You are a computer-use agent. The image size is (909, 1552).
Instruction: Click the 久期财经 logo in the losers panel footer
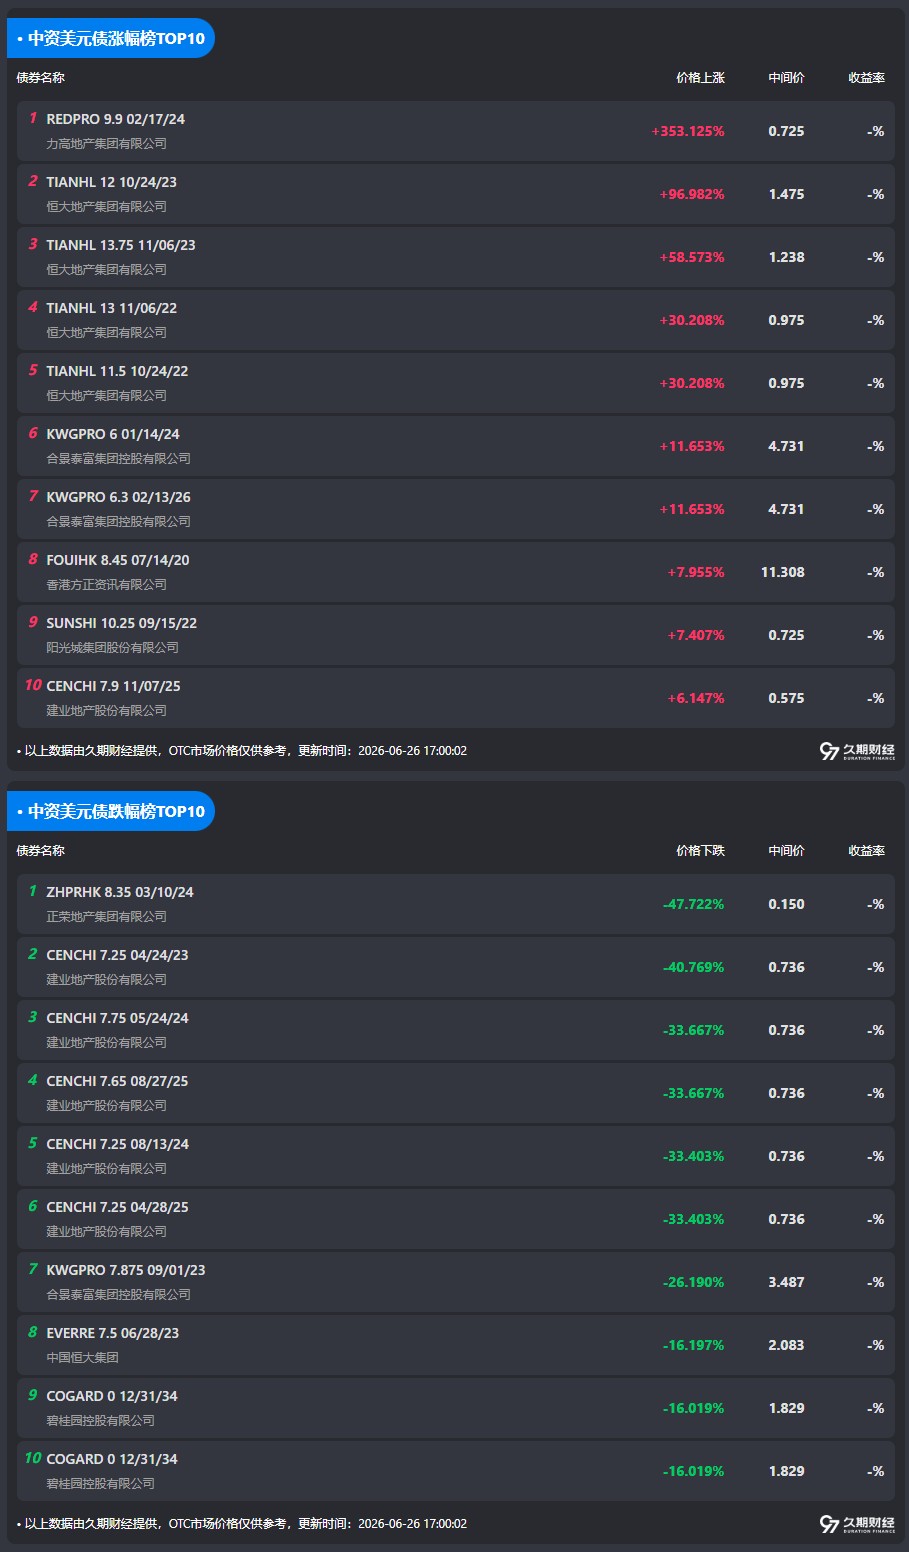pos(857,1524)
